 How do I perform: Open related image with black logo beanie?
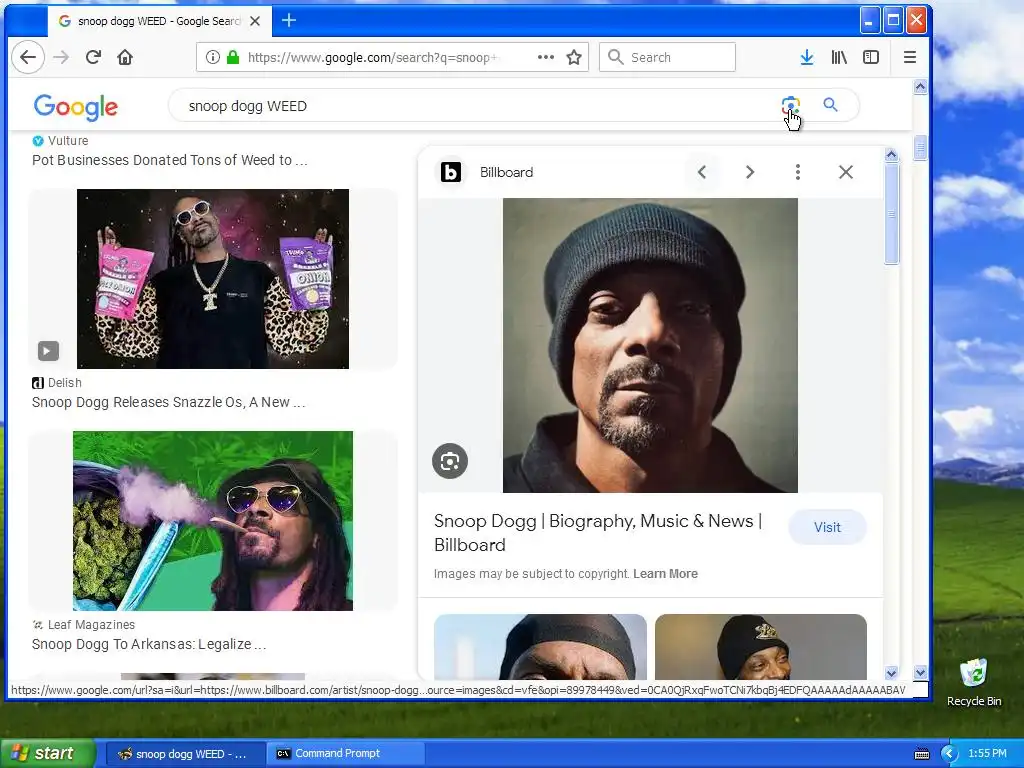(x=761, y=647)
